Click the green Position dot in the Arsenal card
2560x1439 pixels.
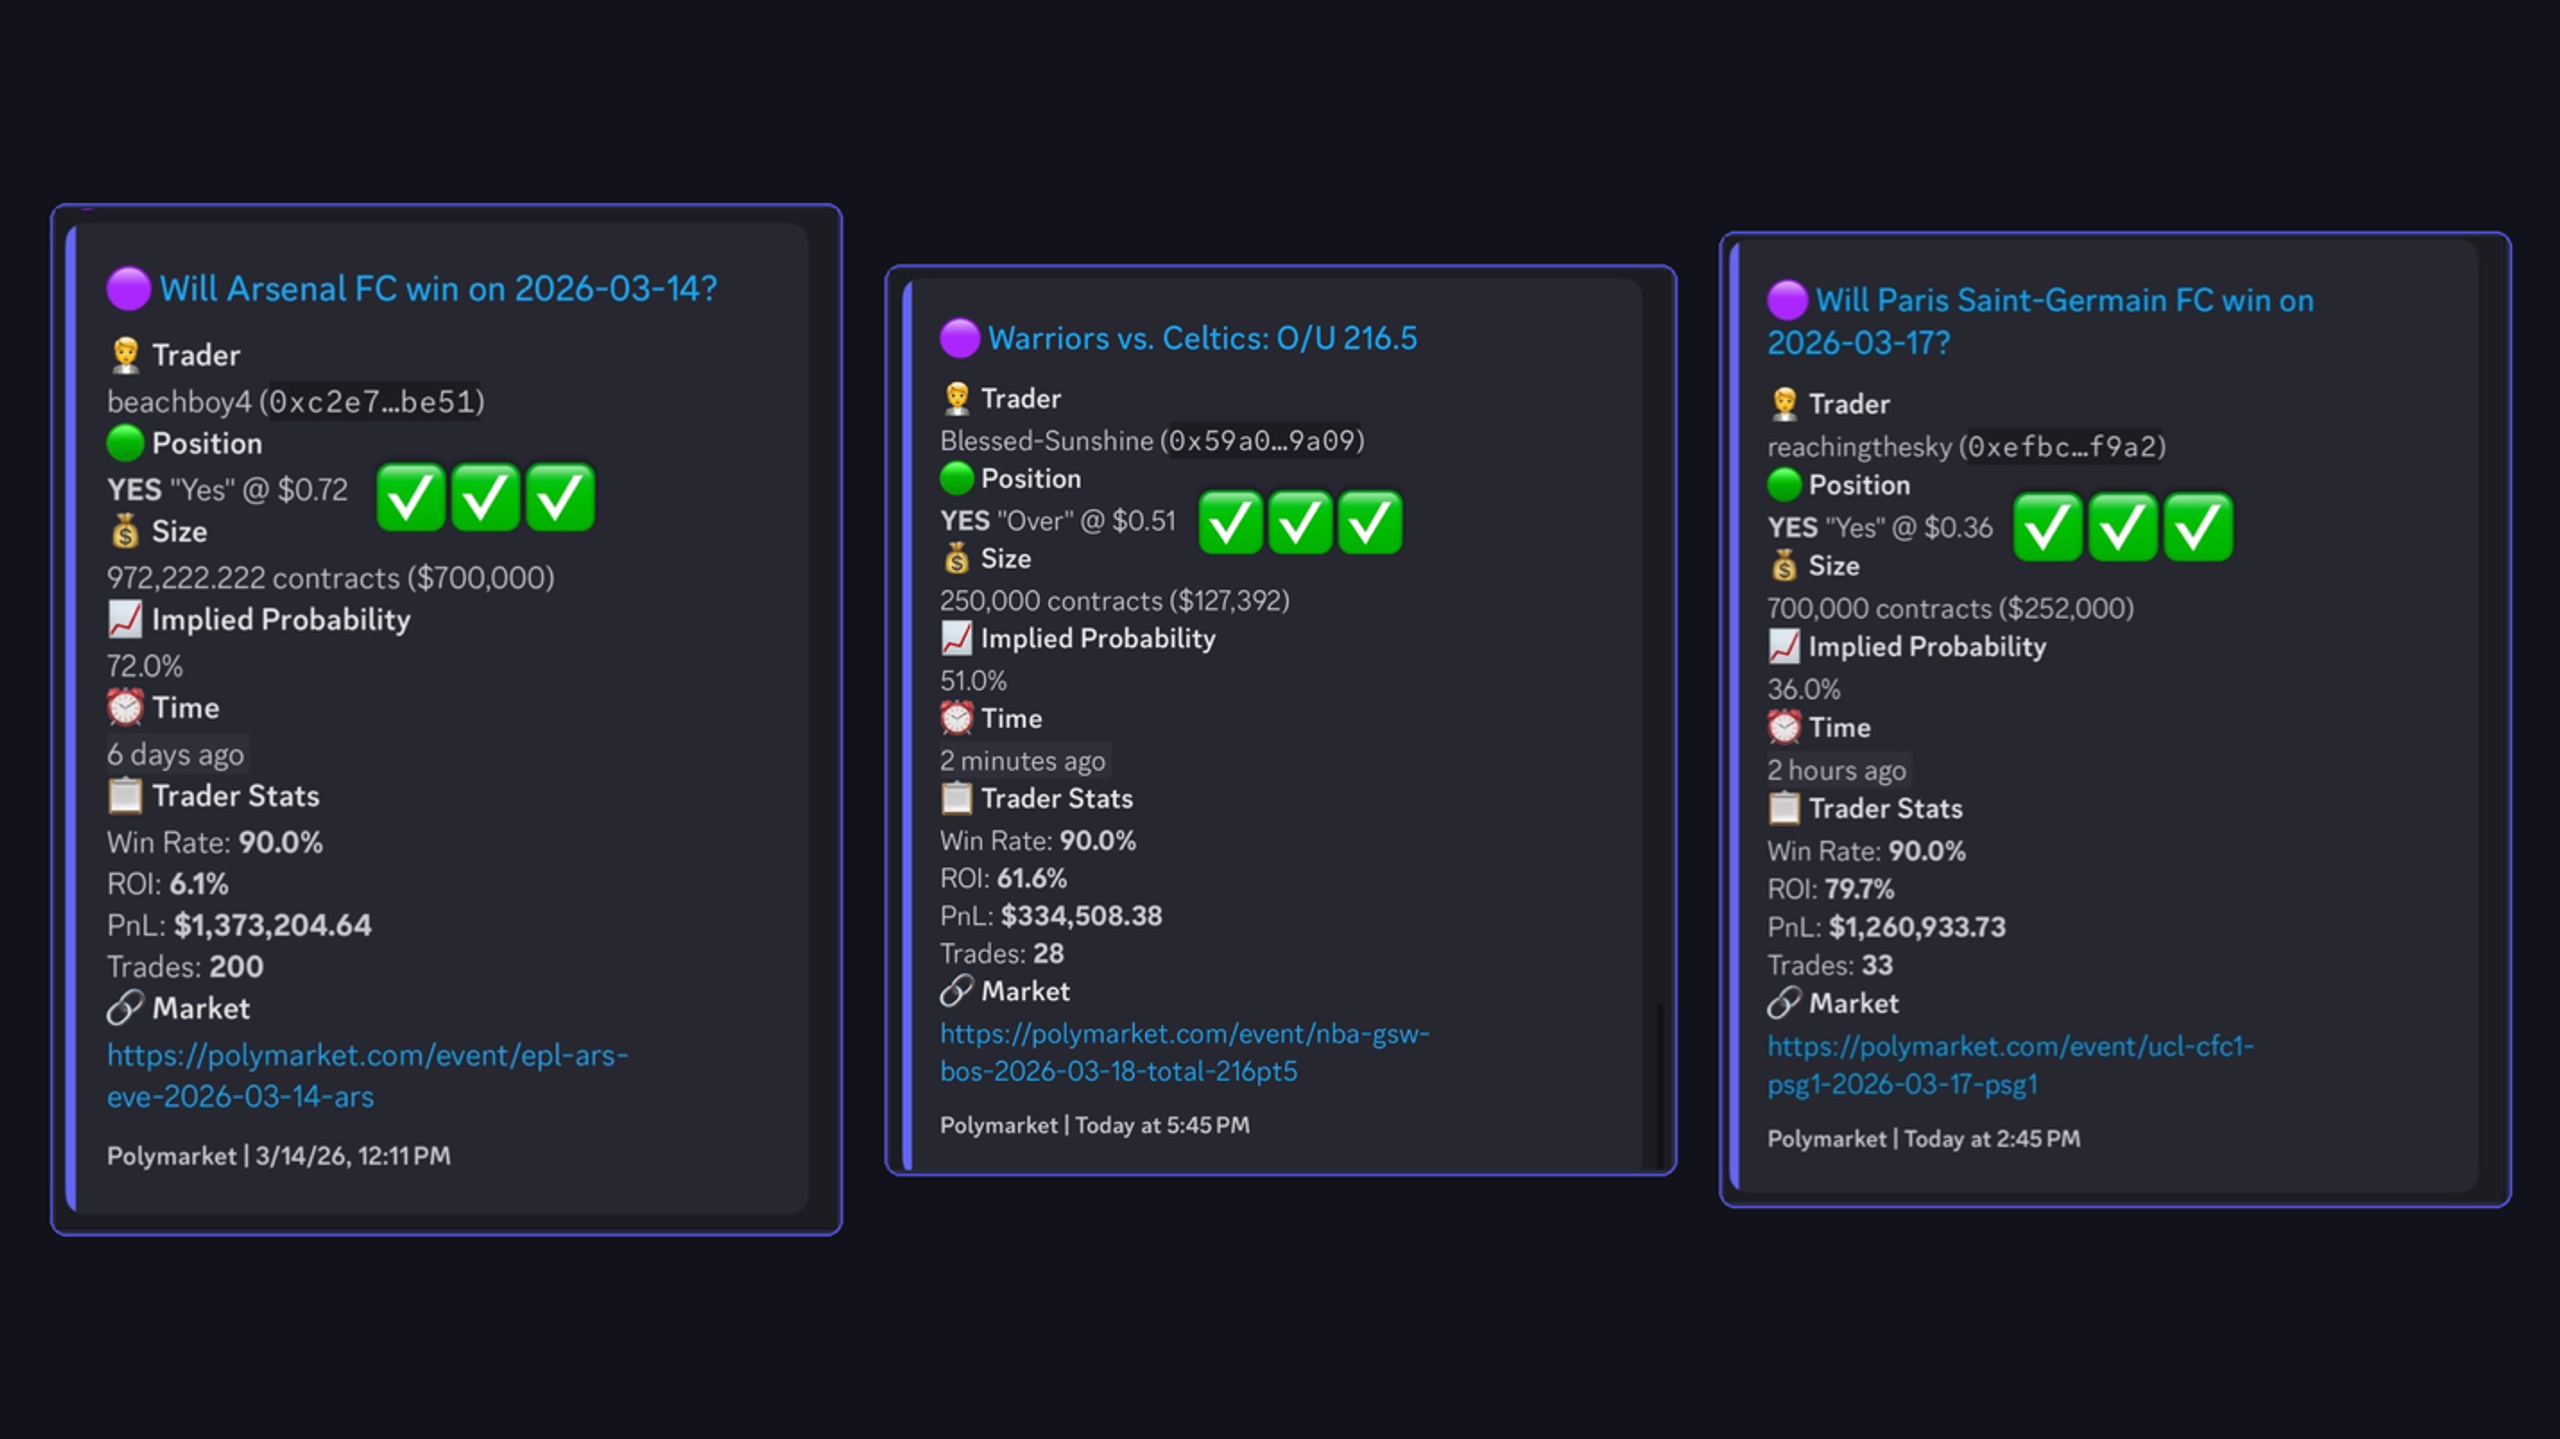(x=125, y=443)
